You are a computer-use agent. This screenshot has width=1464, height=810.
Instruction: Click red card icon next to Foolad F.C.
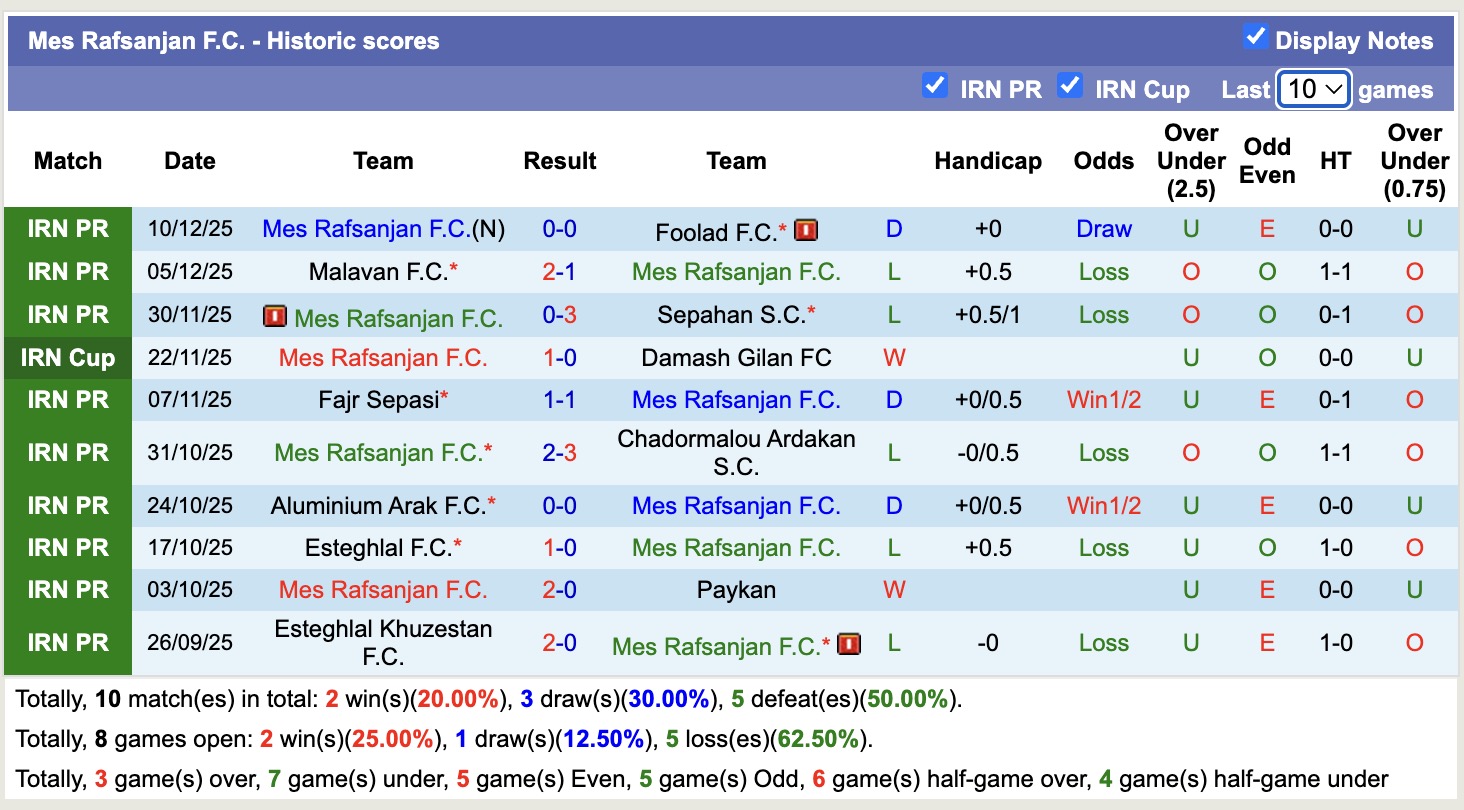coord(806,231)
